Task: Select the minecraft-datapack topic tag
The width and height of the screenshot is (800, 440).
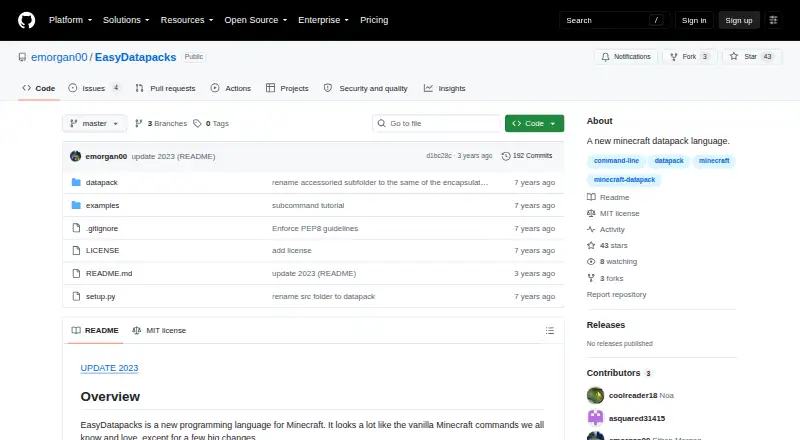Action: (x=624, y=180)
